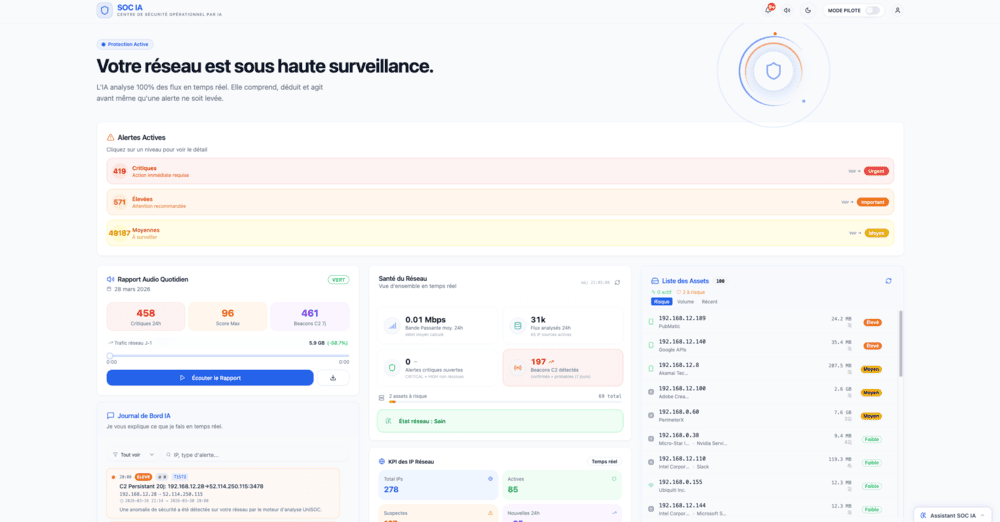Mute sound with the speaker icon

click(x=787, y=10)
